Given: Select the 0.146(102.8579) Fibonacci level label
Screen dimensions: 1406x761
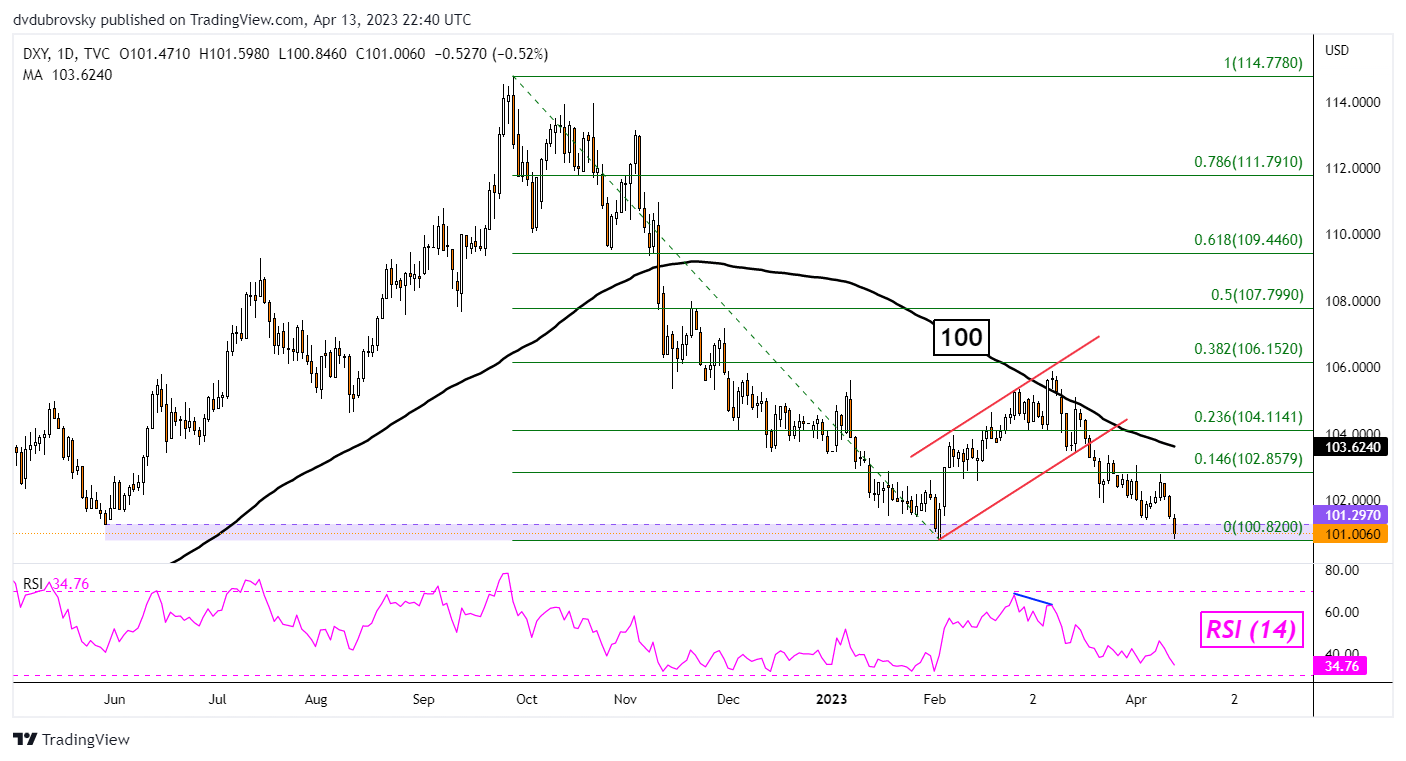Looking at the screenshot, I should click(x=1248, y=459).
